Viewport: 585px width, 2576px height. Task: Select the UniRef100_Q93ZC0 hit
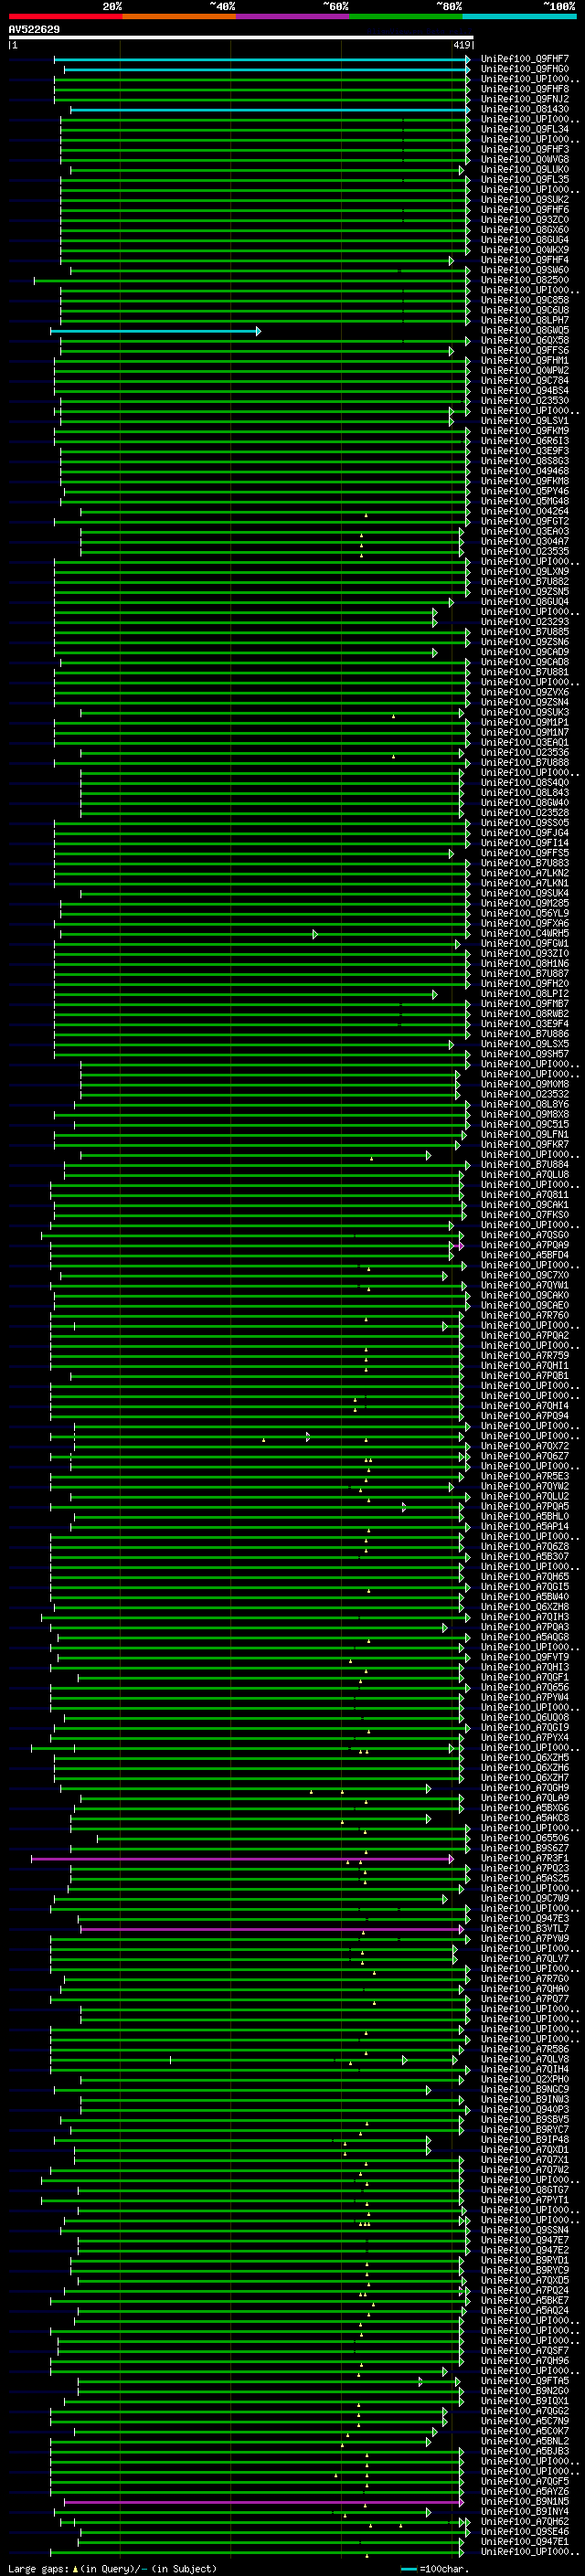525,220
